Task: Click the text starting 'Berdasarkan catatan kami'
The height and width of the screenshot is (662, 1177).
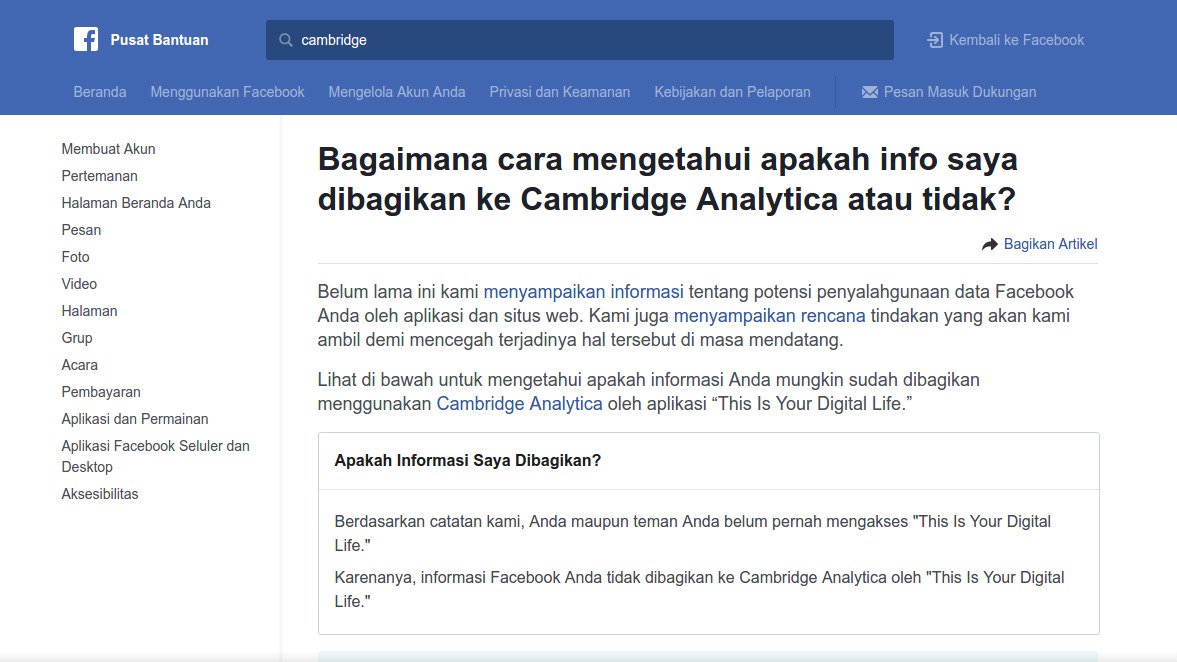Action: coord(692,533)
